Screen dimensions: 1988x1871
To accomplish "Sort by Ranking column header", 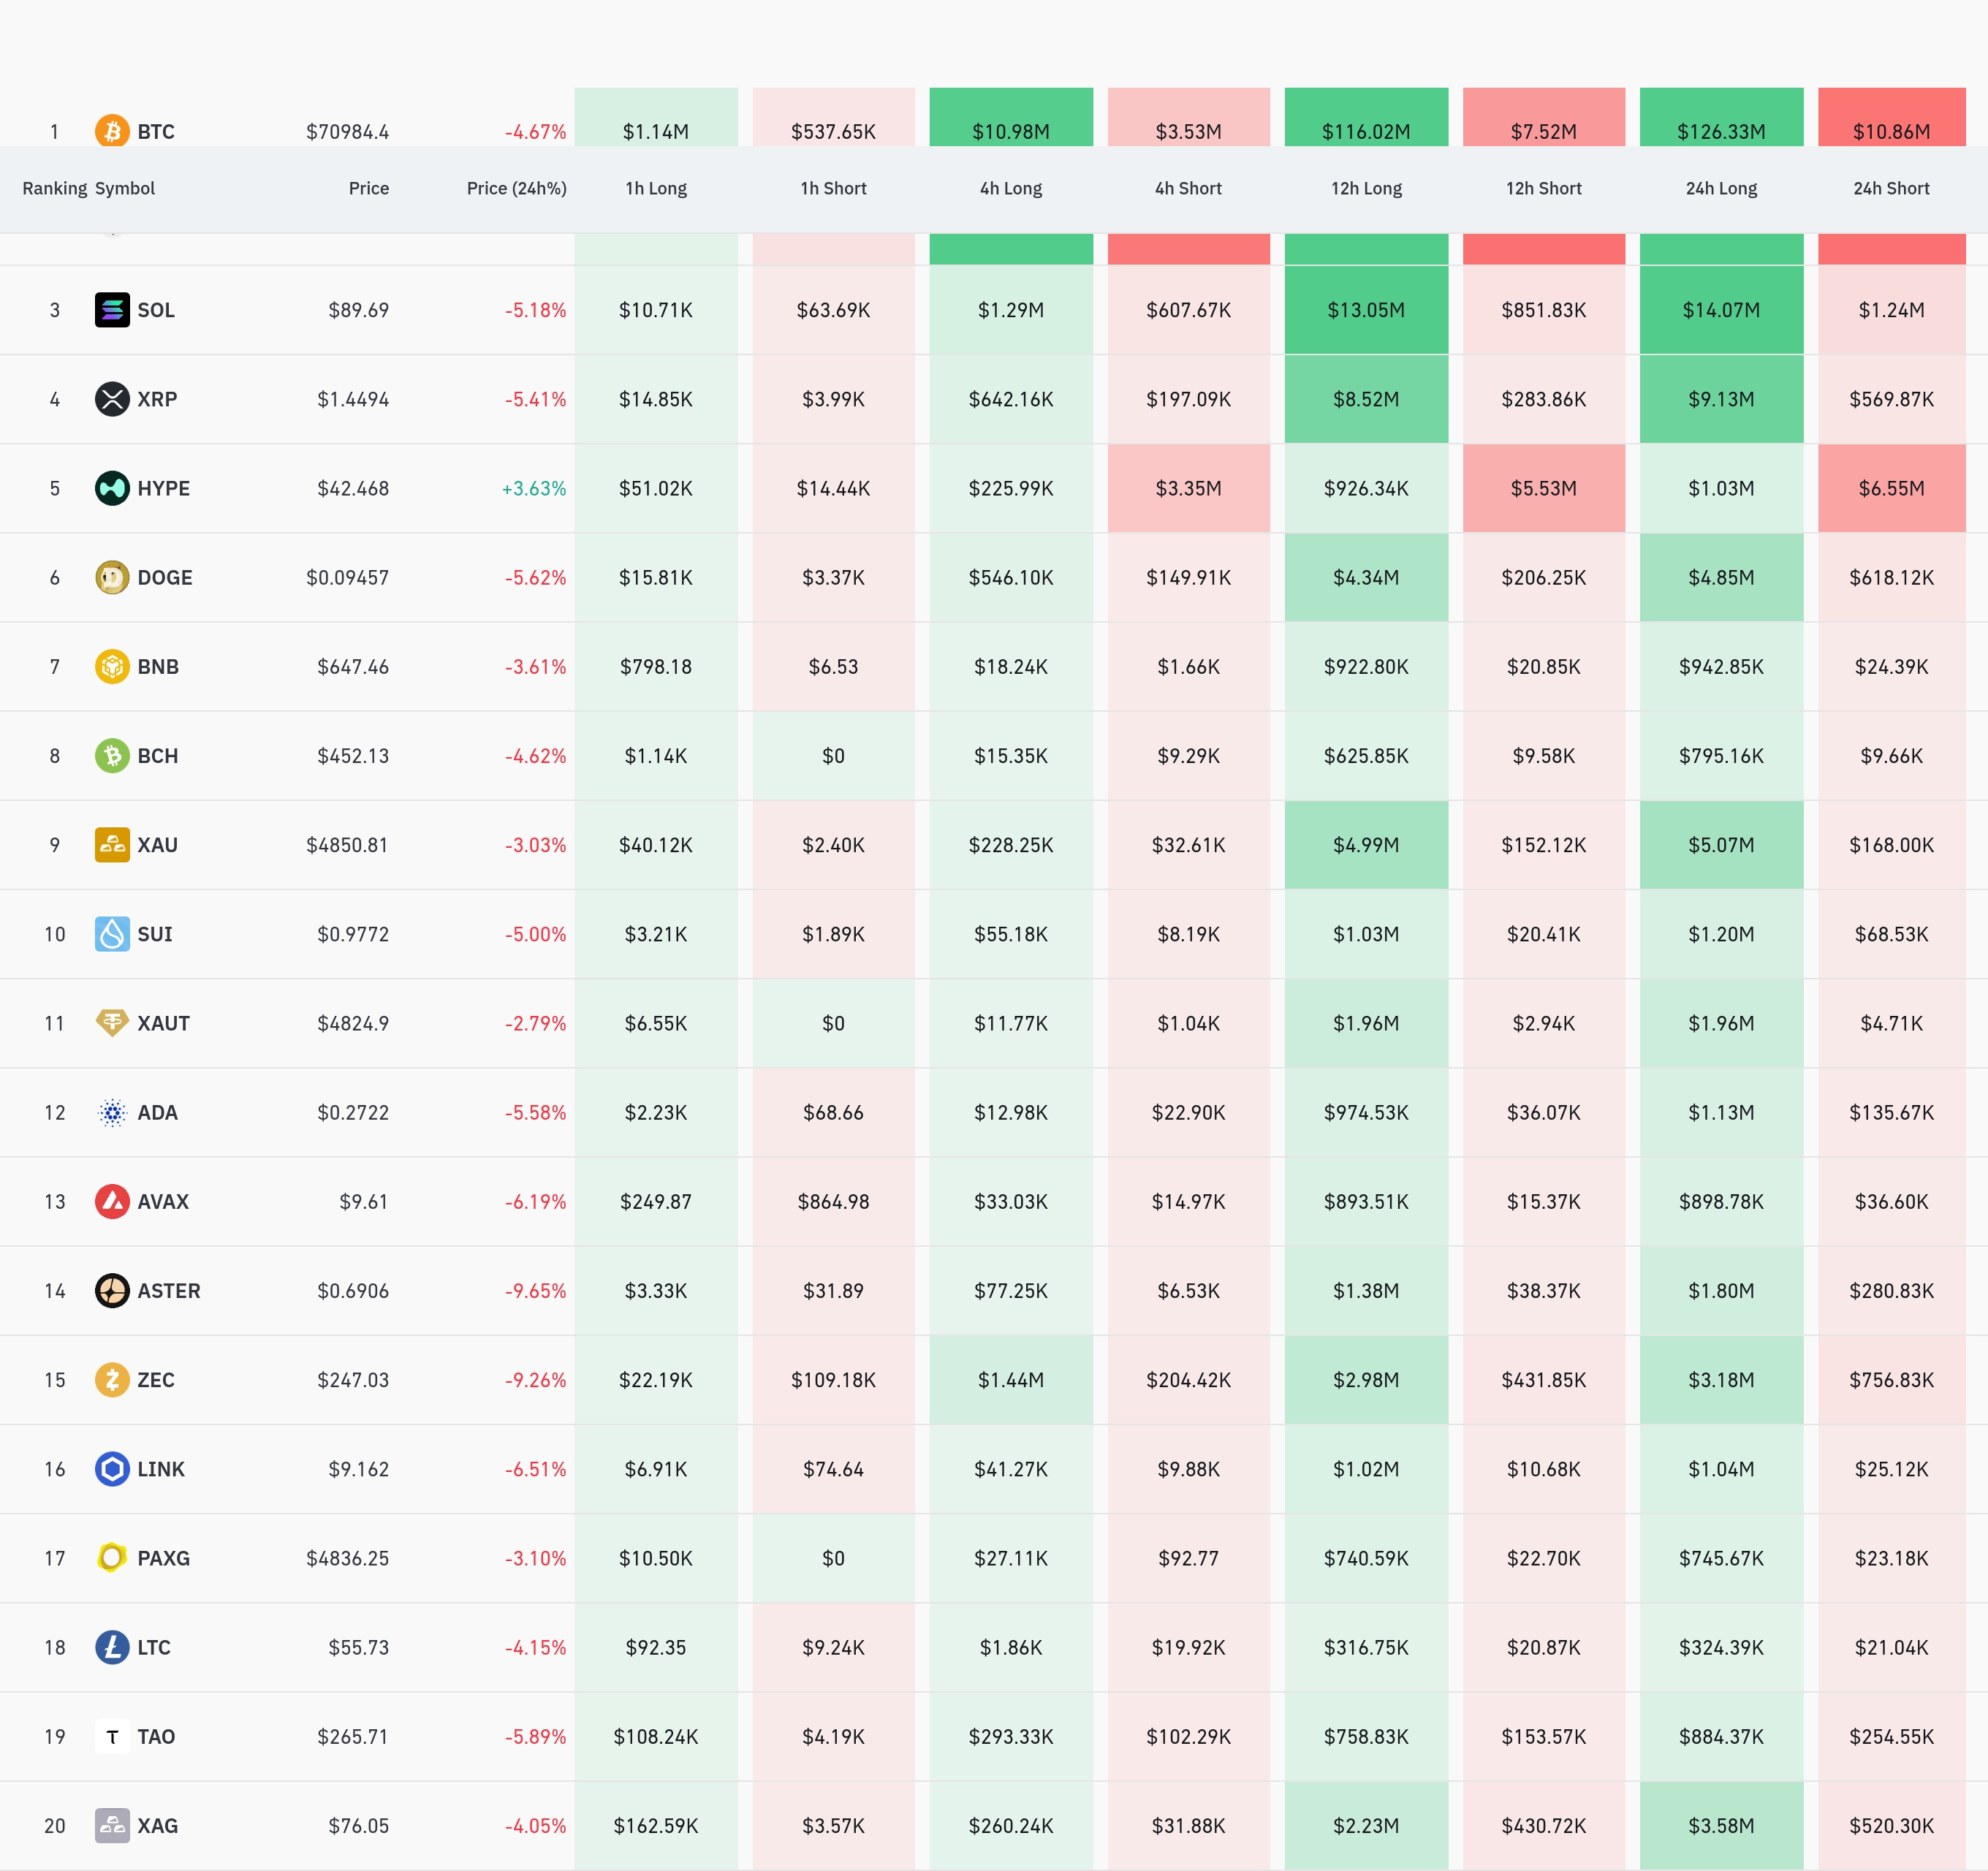I will (55, 188).
